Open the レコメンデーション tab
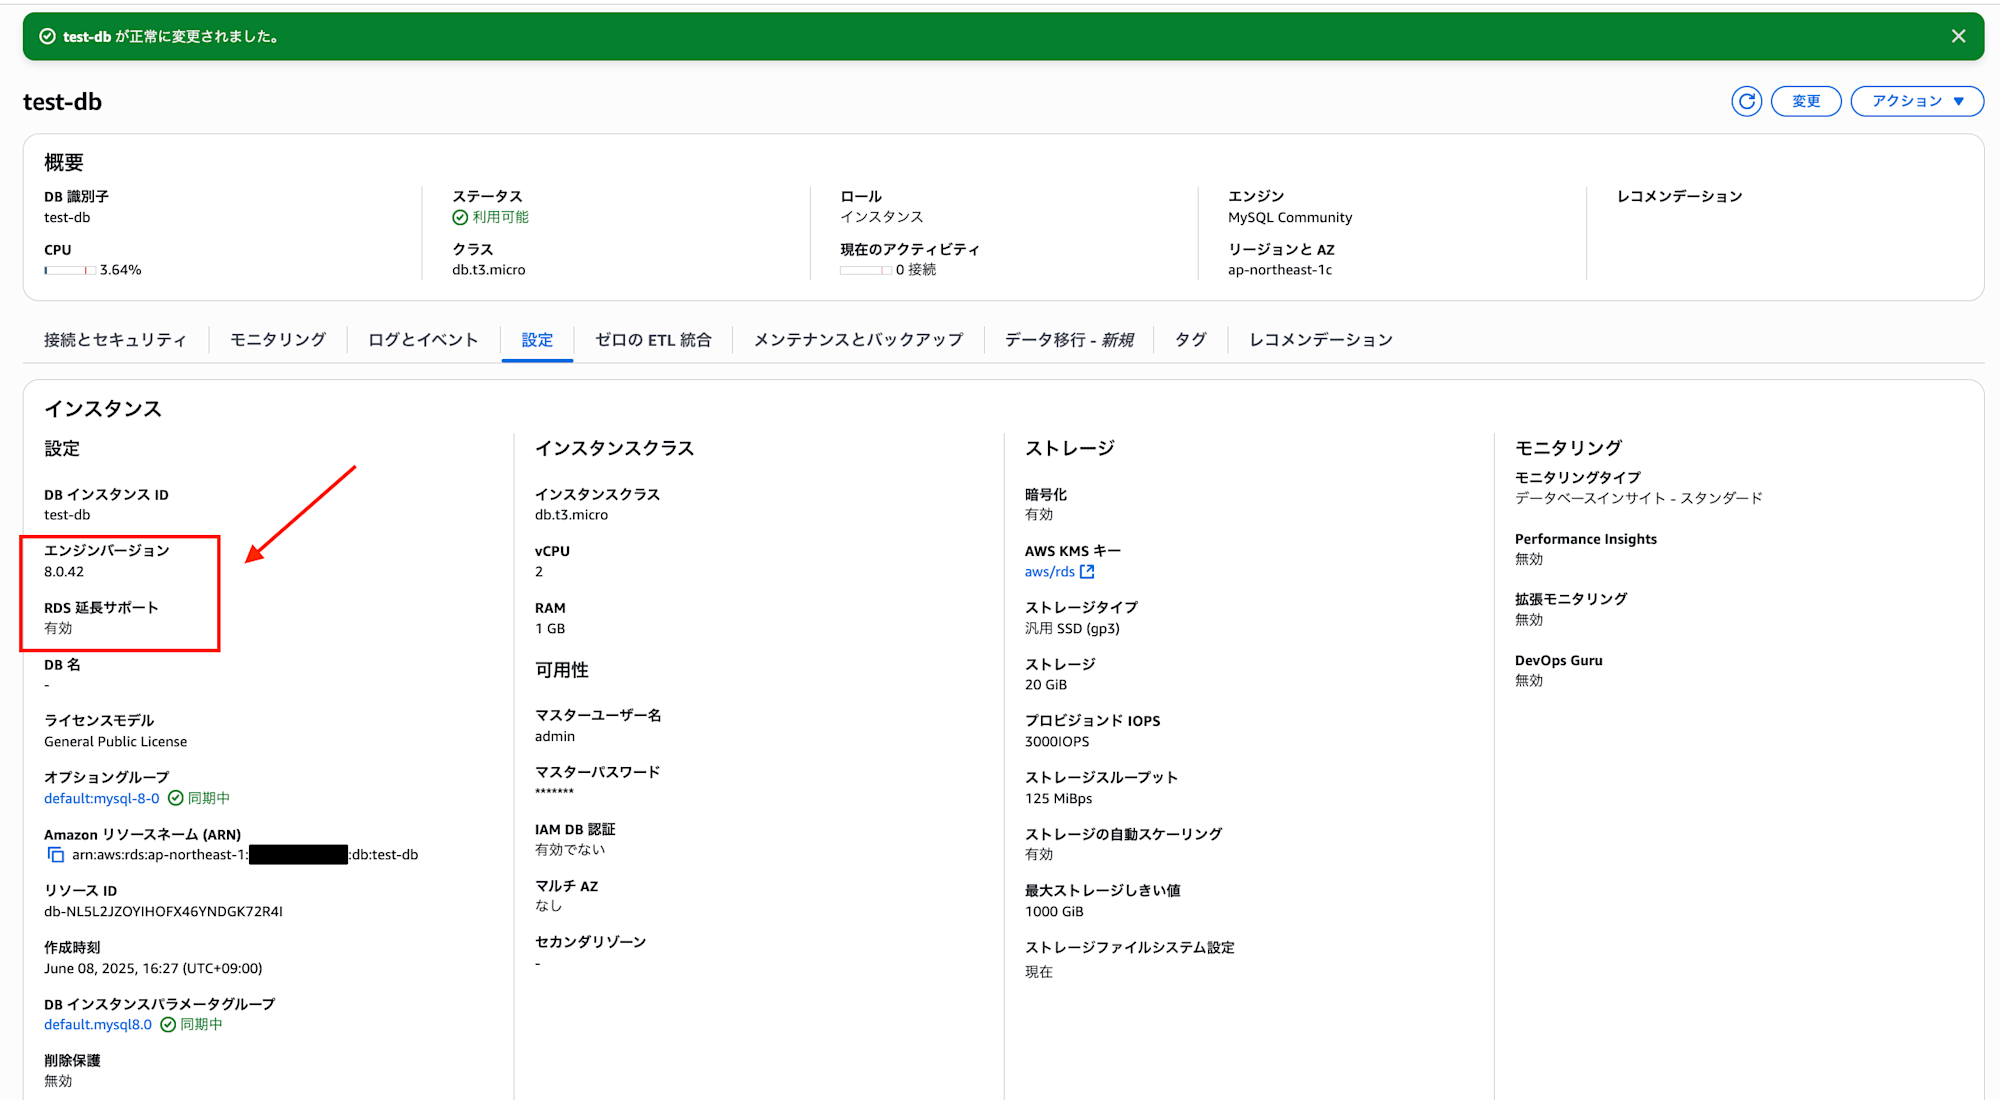 1320,340
